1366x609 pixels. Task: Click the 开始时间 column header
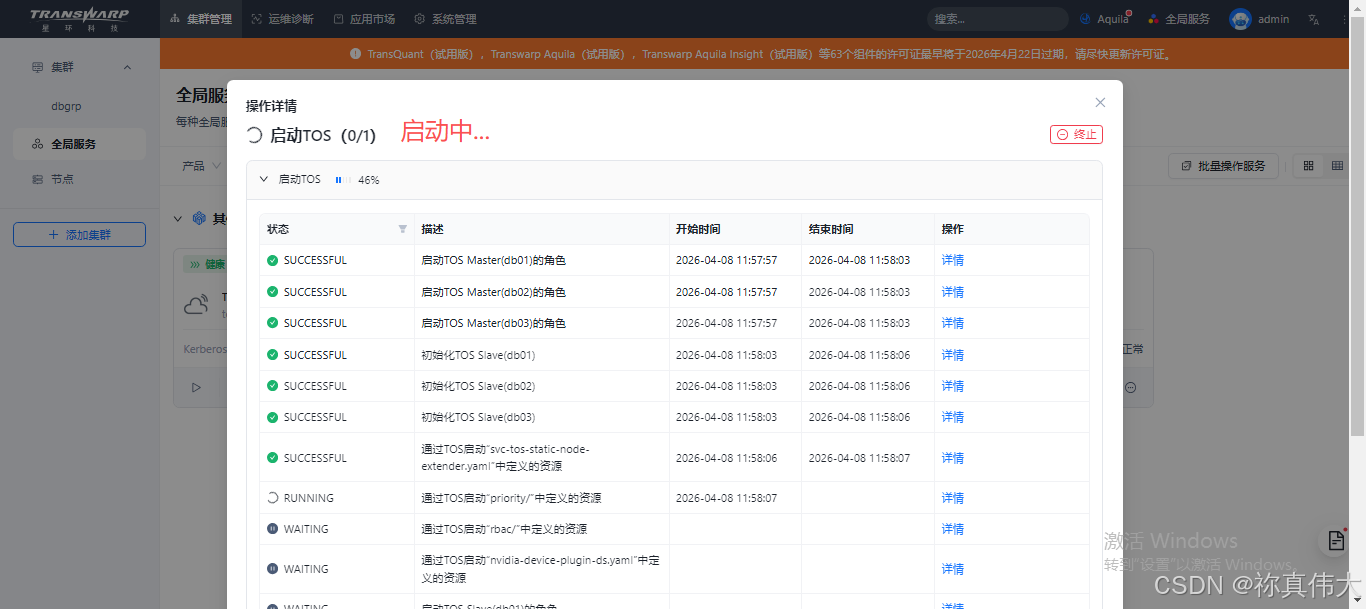pos(735,229)
